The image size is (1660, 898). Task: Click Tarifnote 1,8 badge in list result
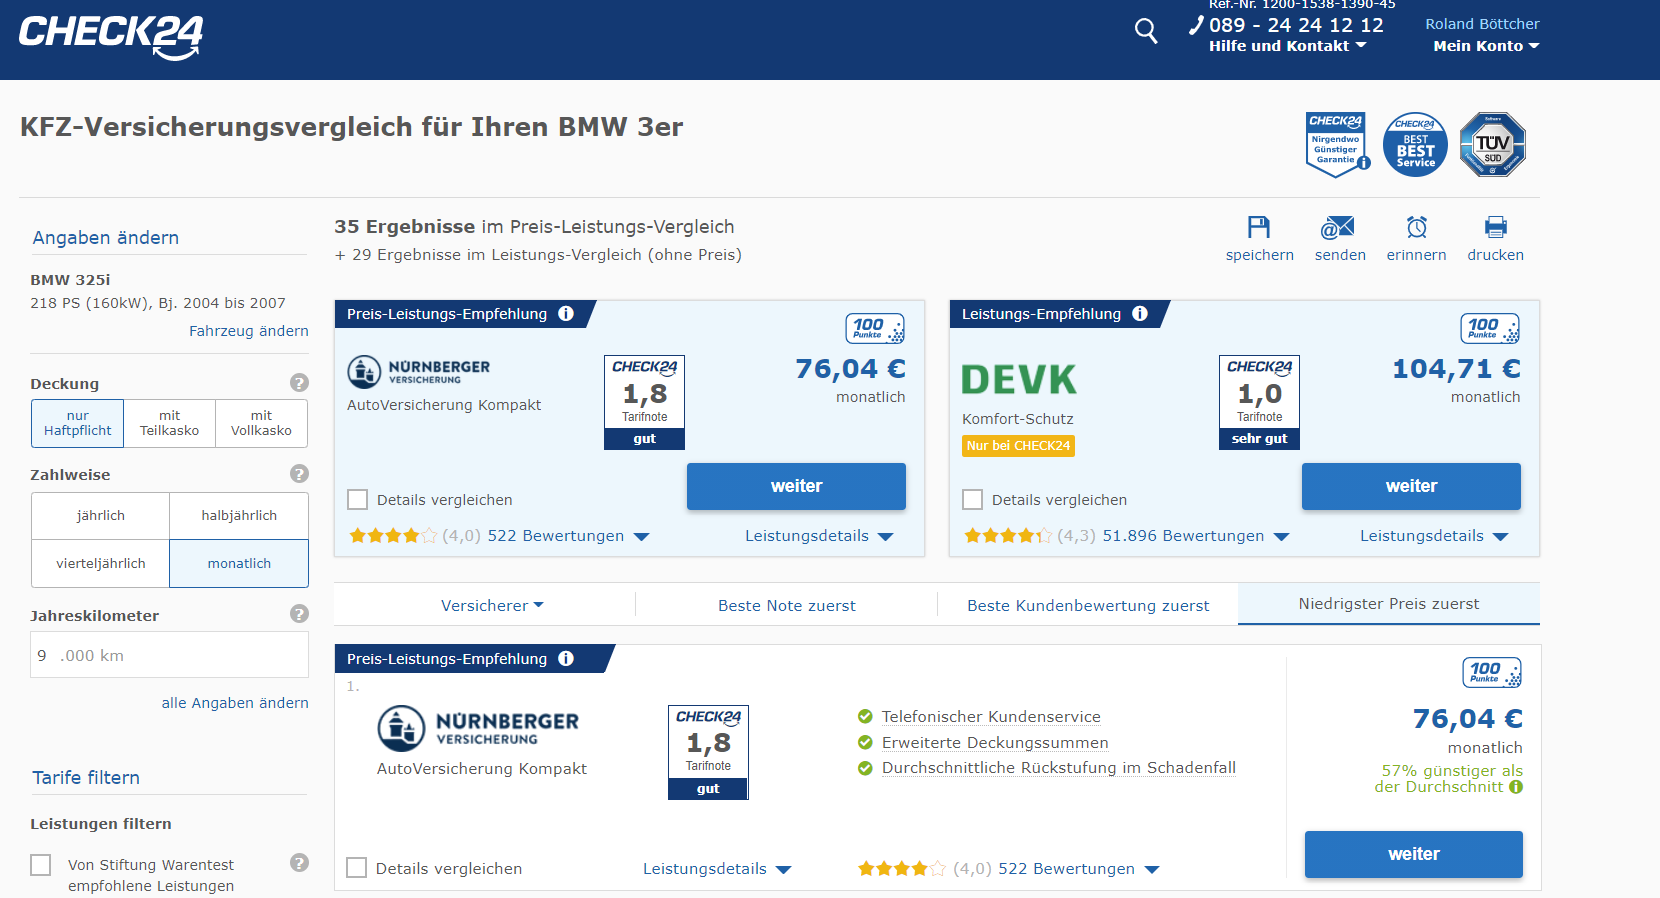[x=708, y=752]
